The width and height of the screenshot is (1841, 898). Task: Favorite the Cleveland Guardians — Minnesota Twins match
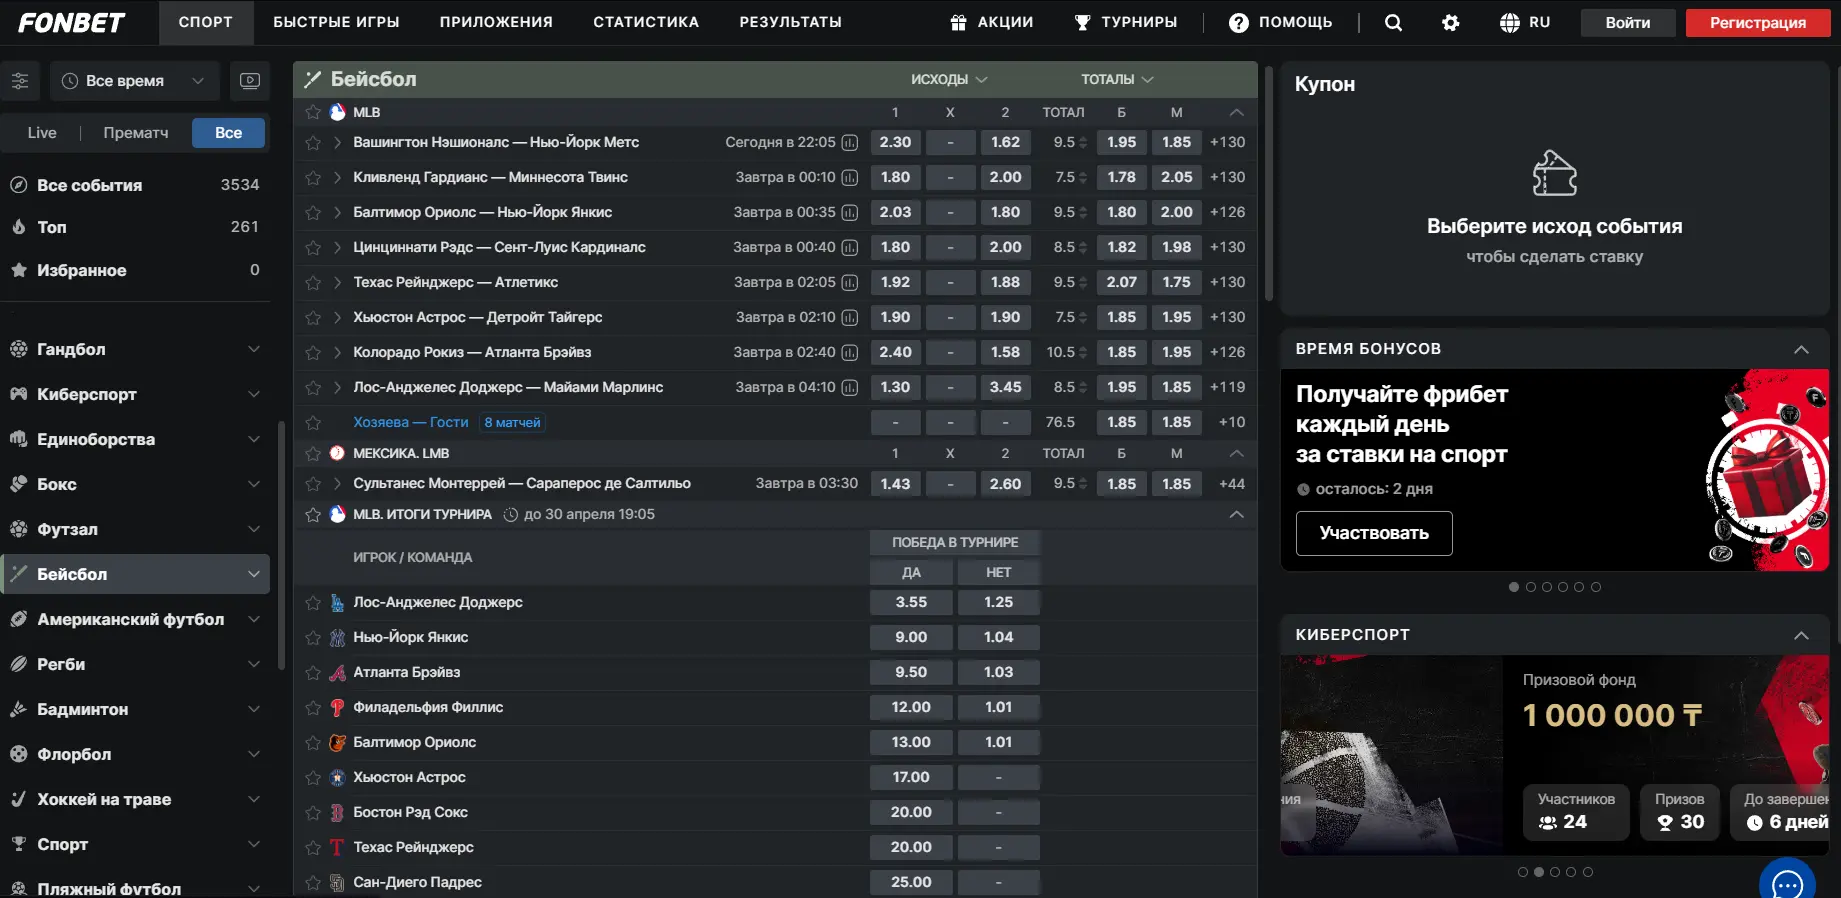pos(313,178)
